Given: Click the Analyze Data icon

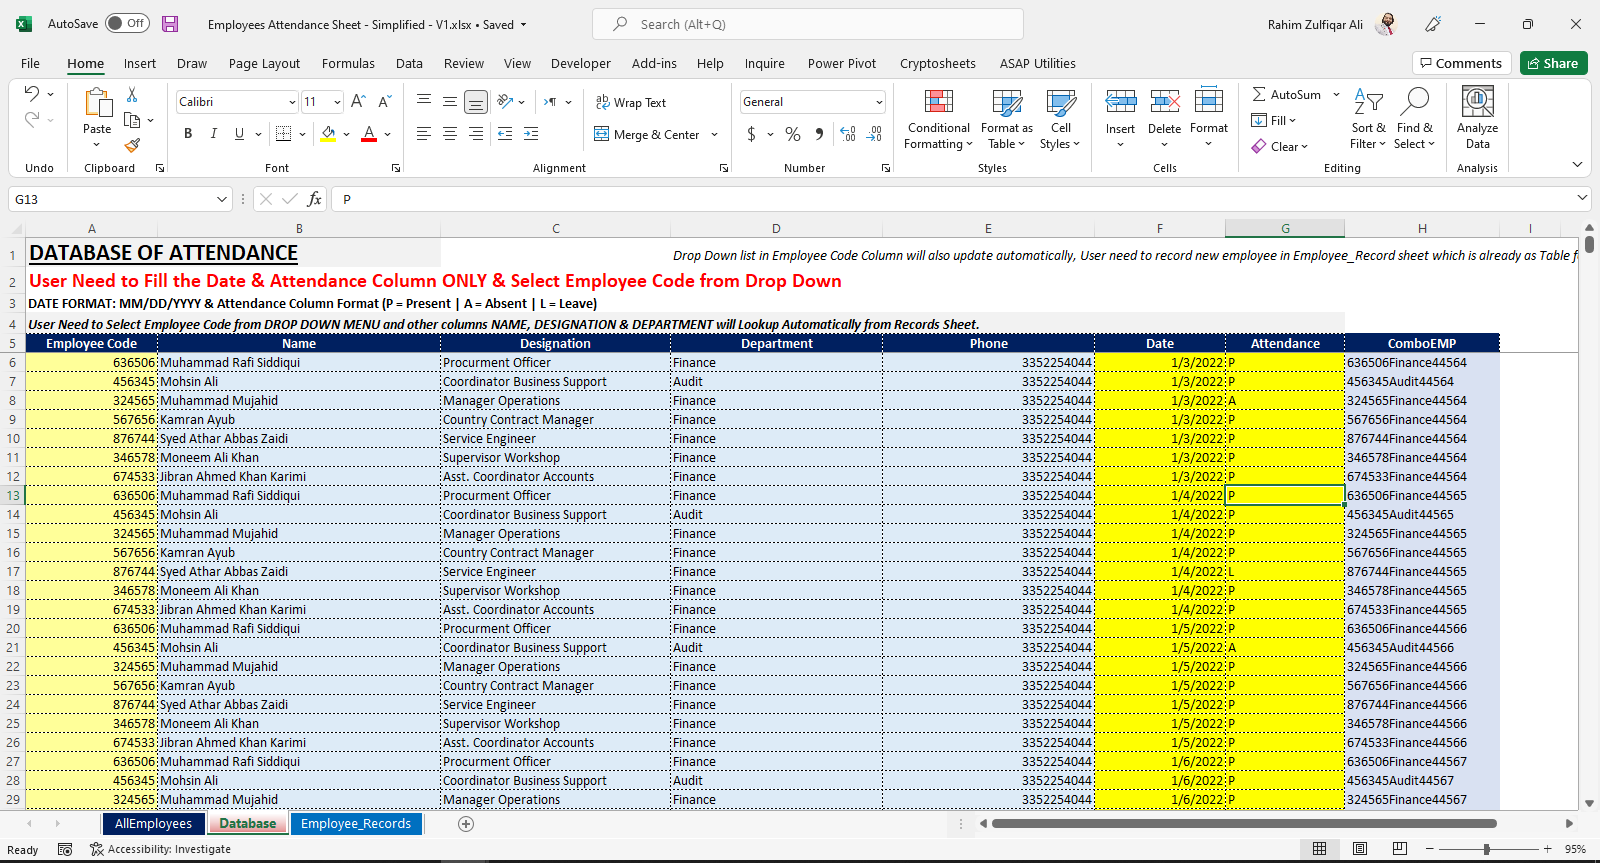Looking at the screenshot, I should [x=1478, y=103].
